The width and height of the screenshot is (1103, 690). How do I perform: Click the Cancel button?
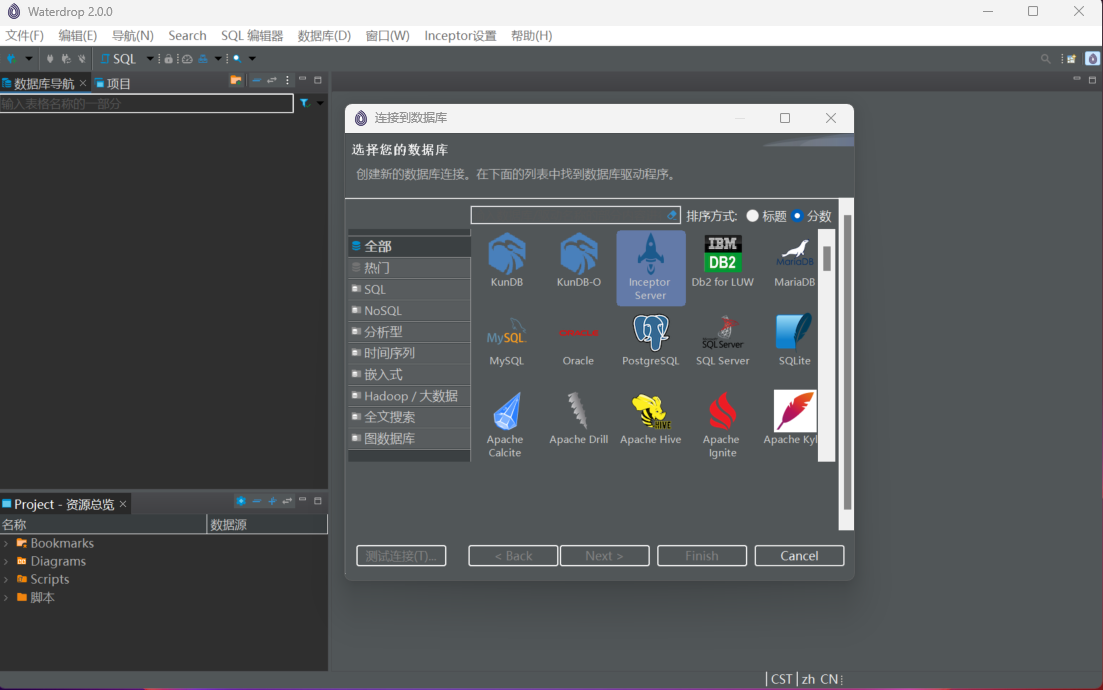click(799, 556)
